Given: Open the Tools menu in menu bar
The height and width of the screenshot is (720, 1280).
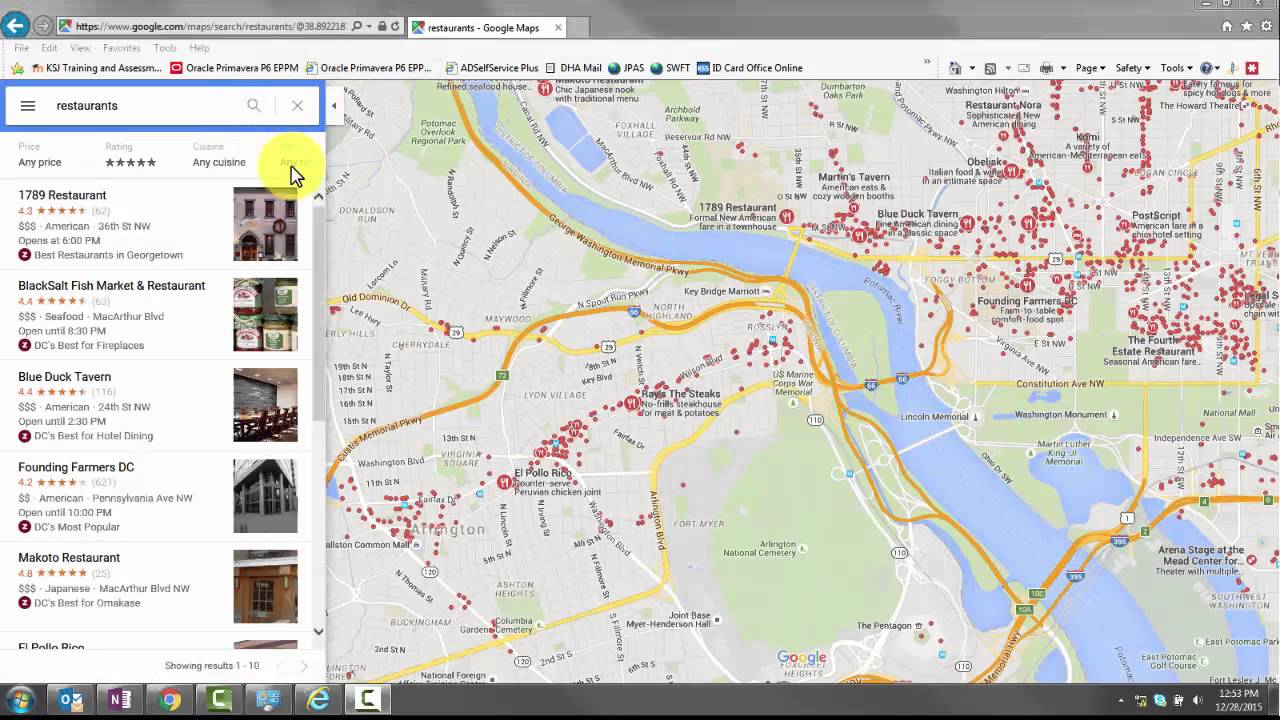Looking at the screenshot, I should pyautogui.click(x=165, y=48).
